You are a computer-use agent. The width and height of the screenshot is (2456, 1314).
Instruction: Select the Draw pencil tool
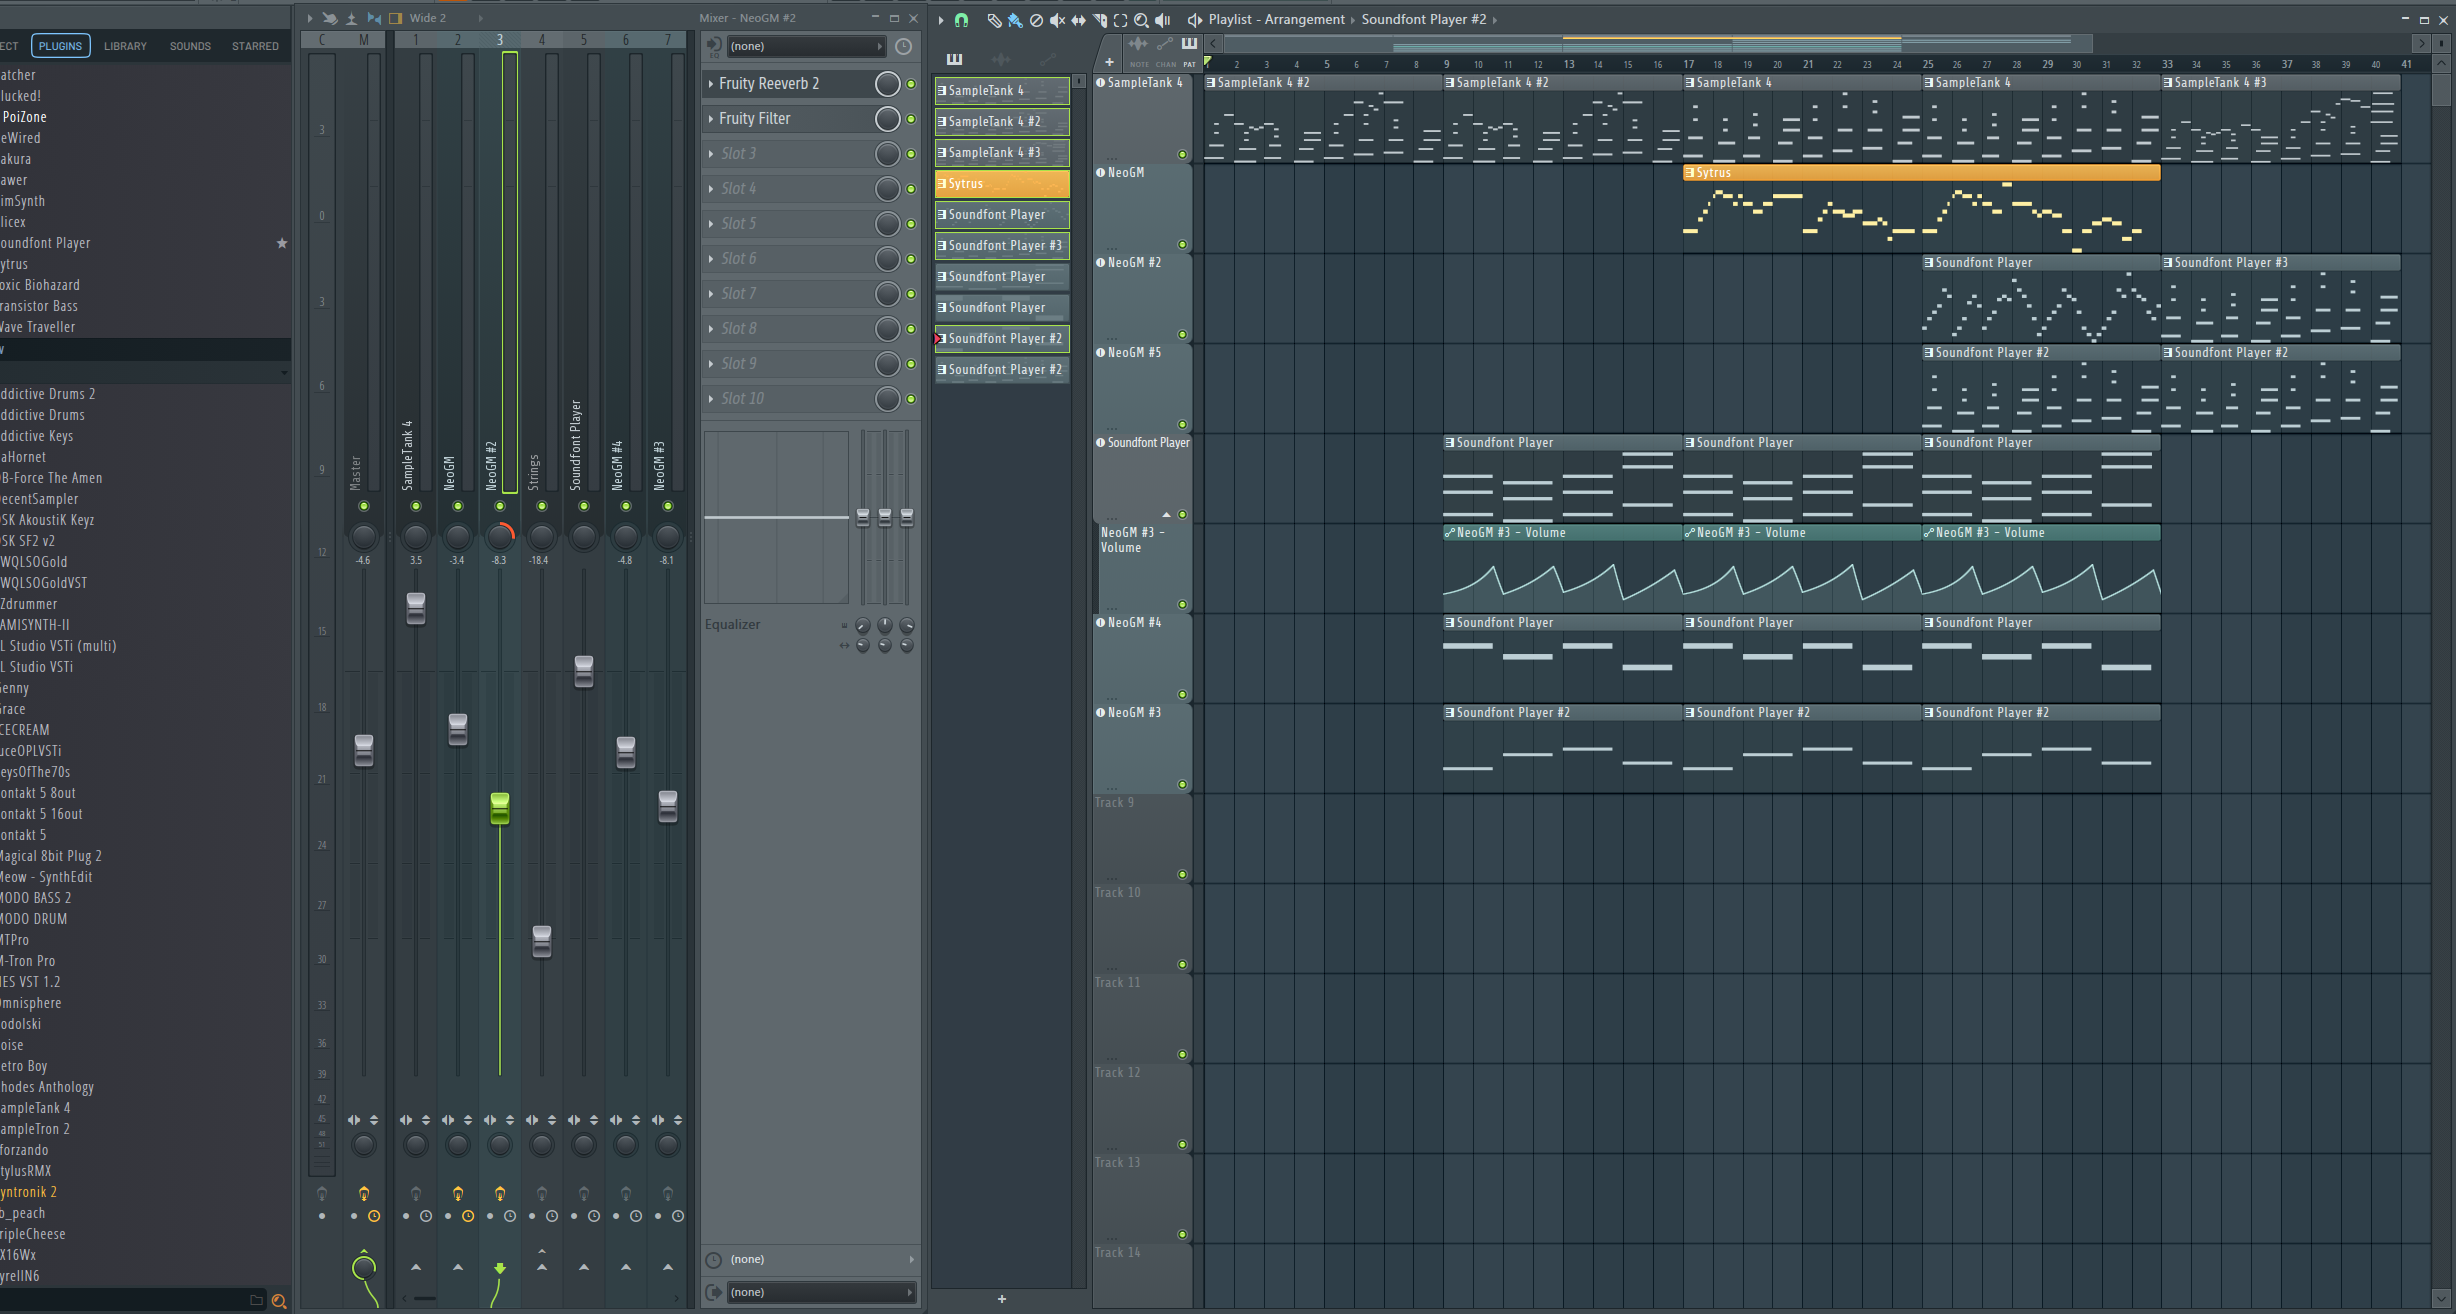[x=994, y=20]
